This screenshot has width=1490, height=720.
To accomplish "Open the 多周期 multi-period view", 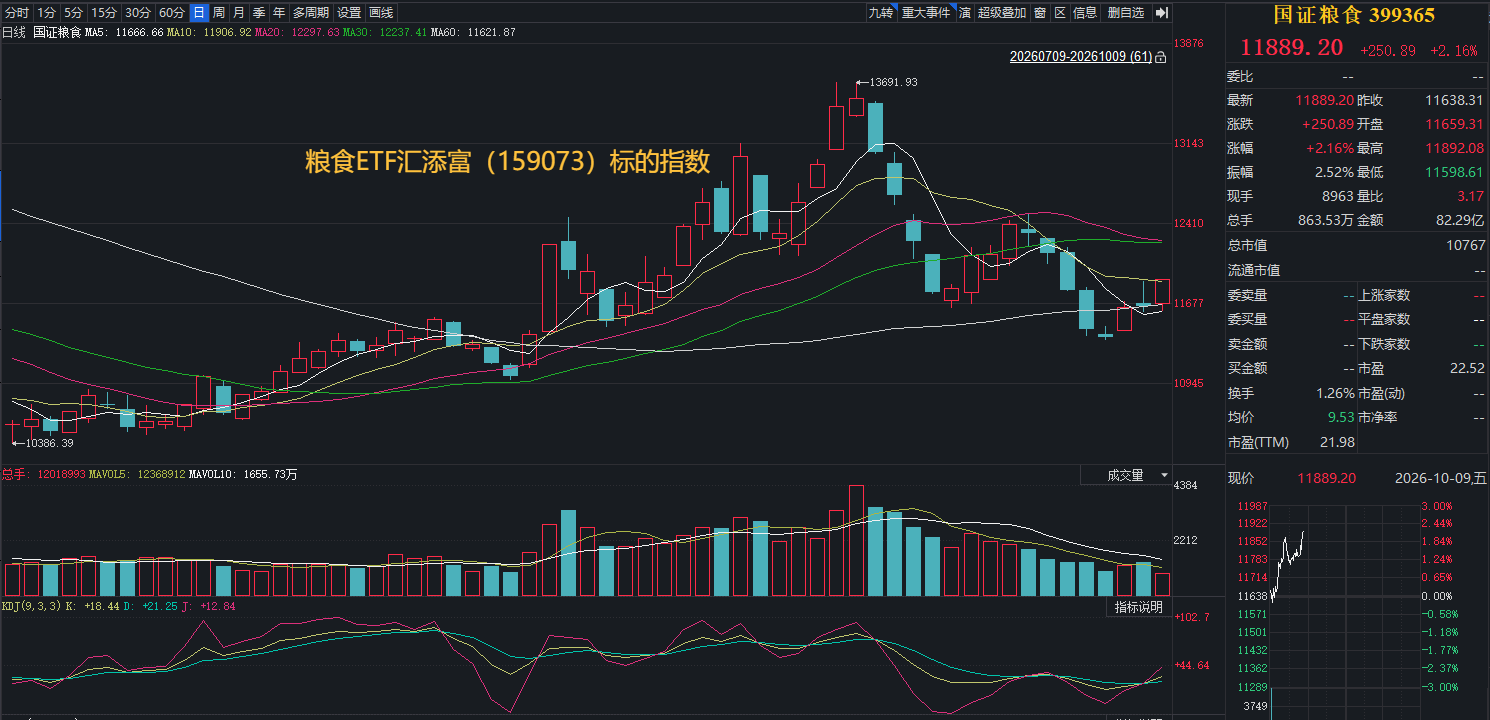I will tap(311, 13).
